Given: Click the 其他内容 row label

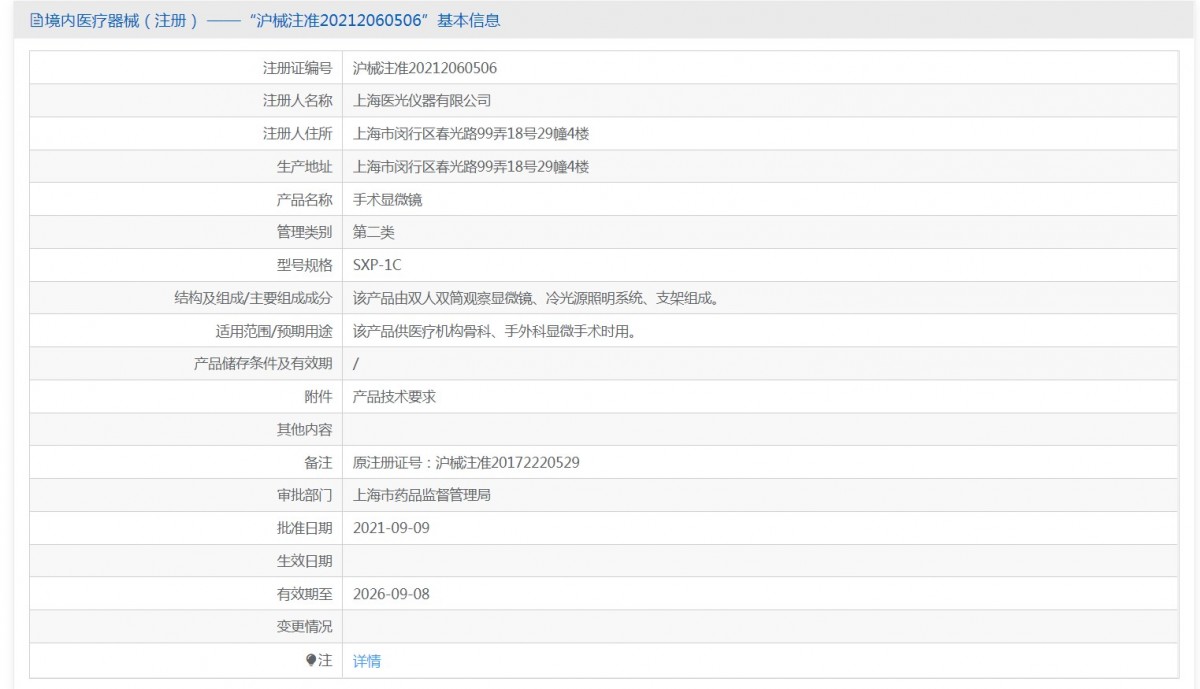Looking at the screenshot, I should tap(304, 430).
